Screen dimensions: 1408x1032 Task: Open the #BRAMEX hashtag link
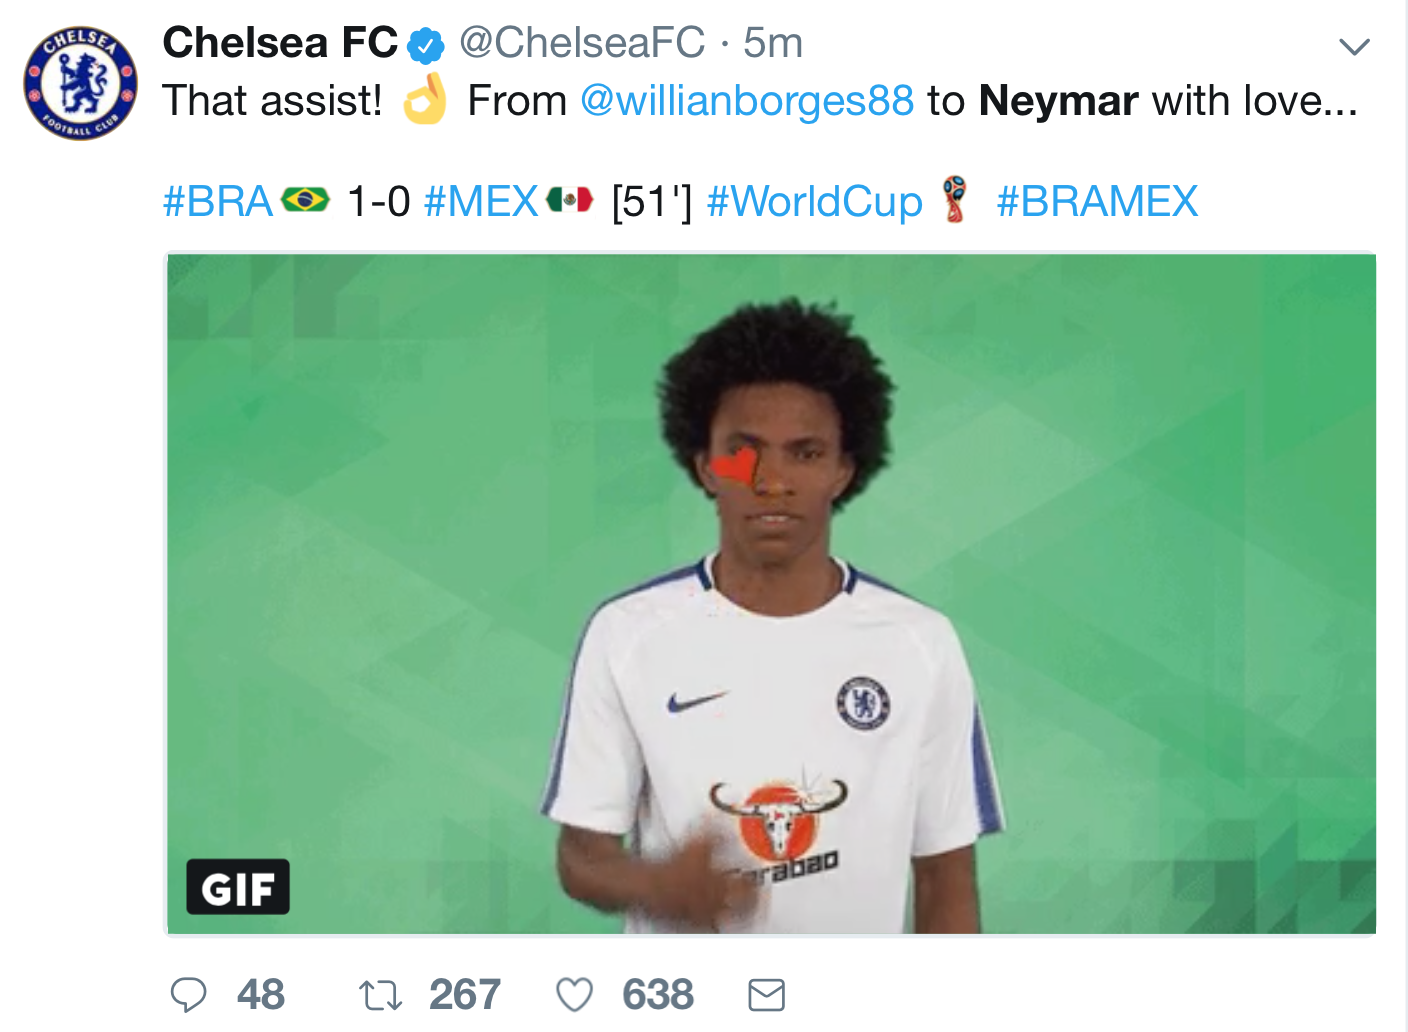pos(1097,202)
